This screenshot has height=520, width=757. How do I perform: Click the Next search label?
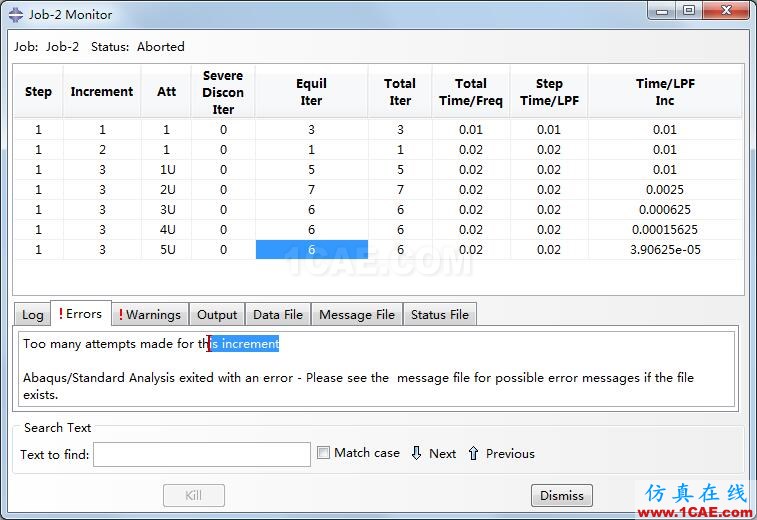coord(442,454)
